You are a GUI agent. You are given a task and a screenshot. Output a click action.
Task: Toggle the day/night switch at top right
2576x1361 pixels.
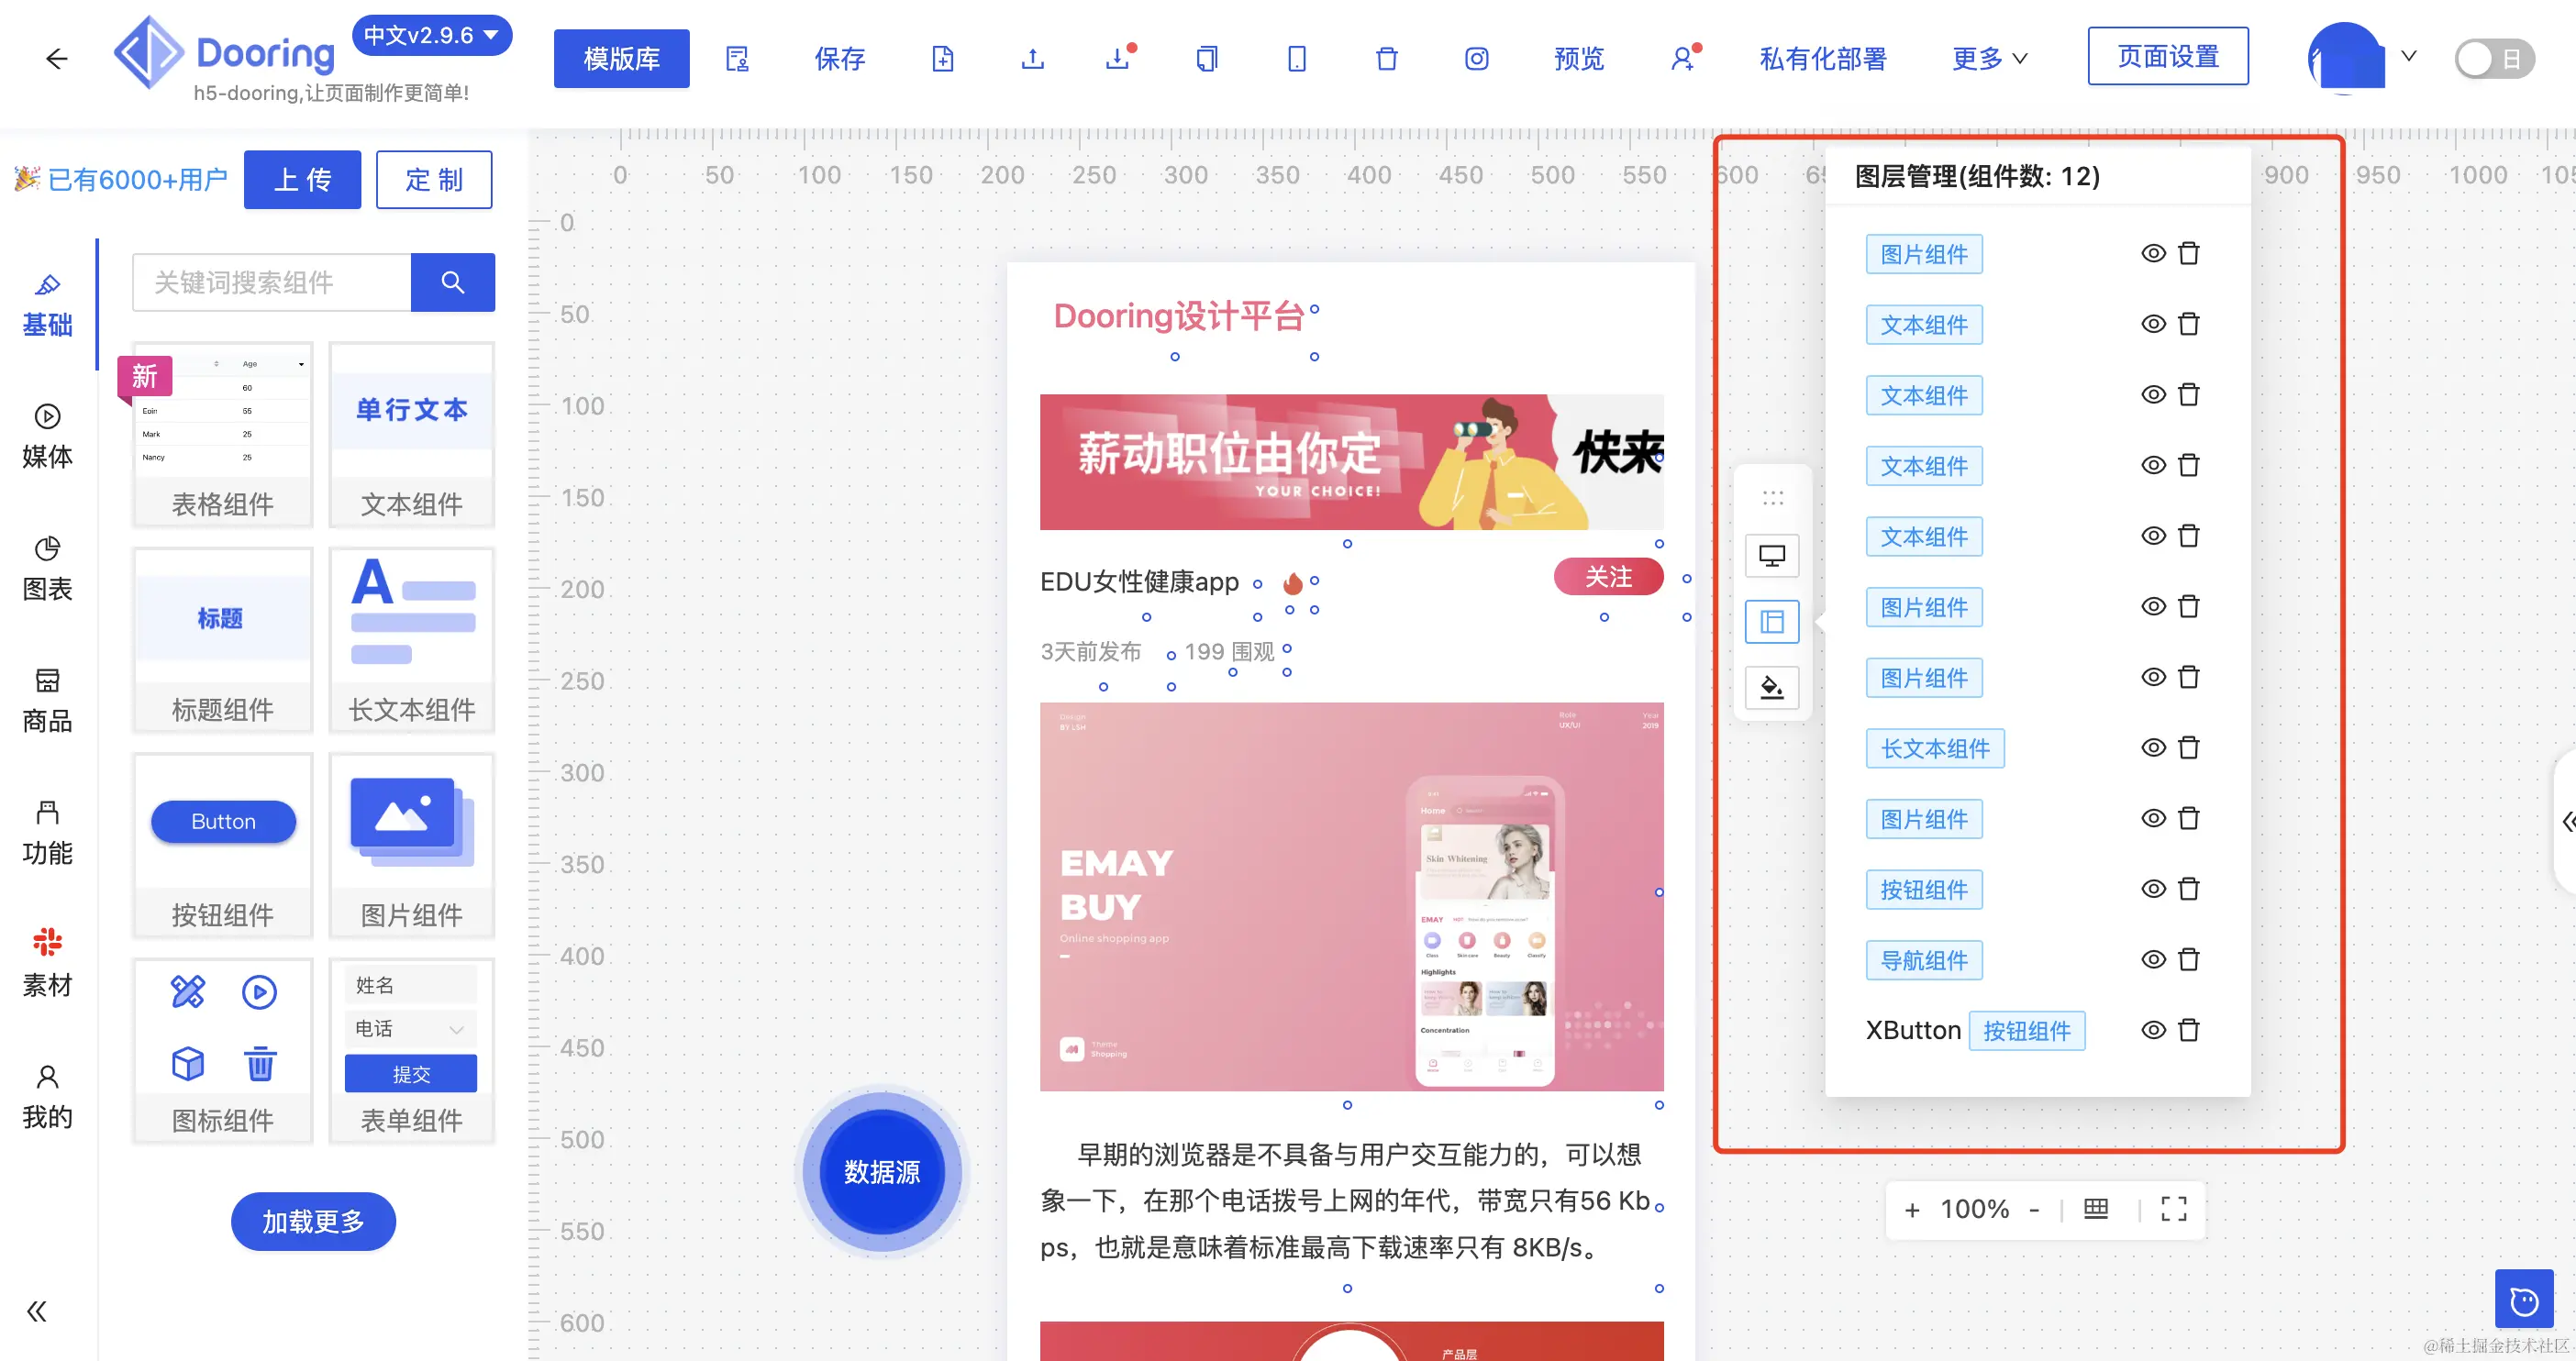(2494, 59)
